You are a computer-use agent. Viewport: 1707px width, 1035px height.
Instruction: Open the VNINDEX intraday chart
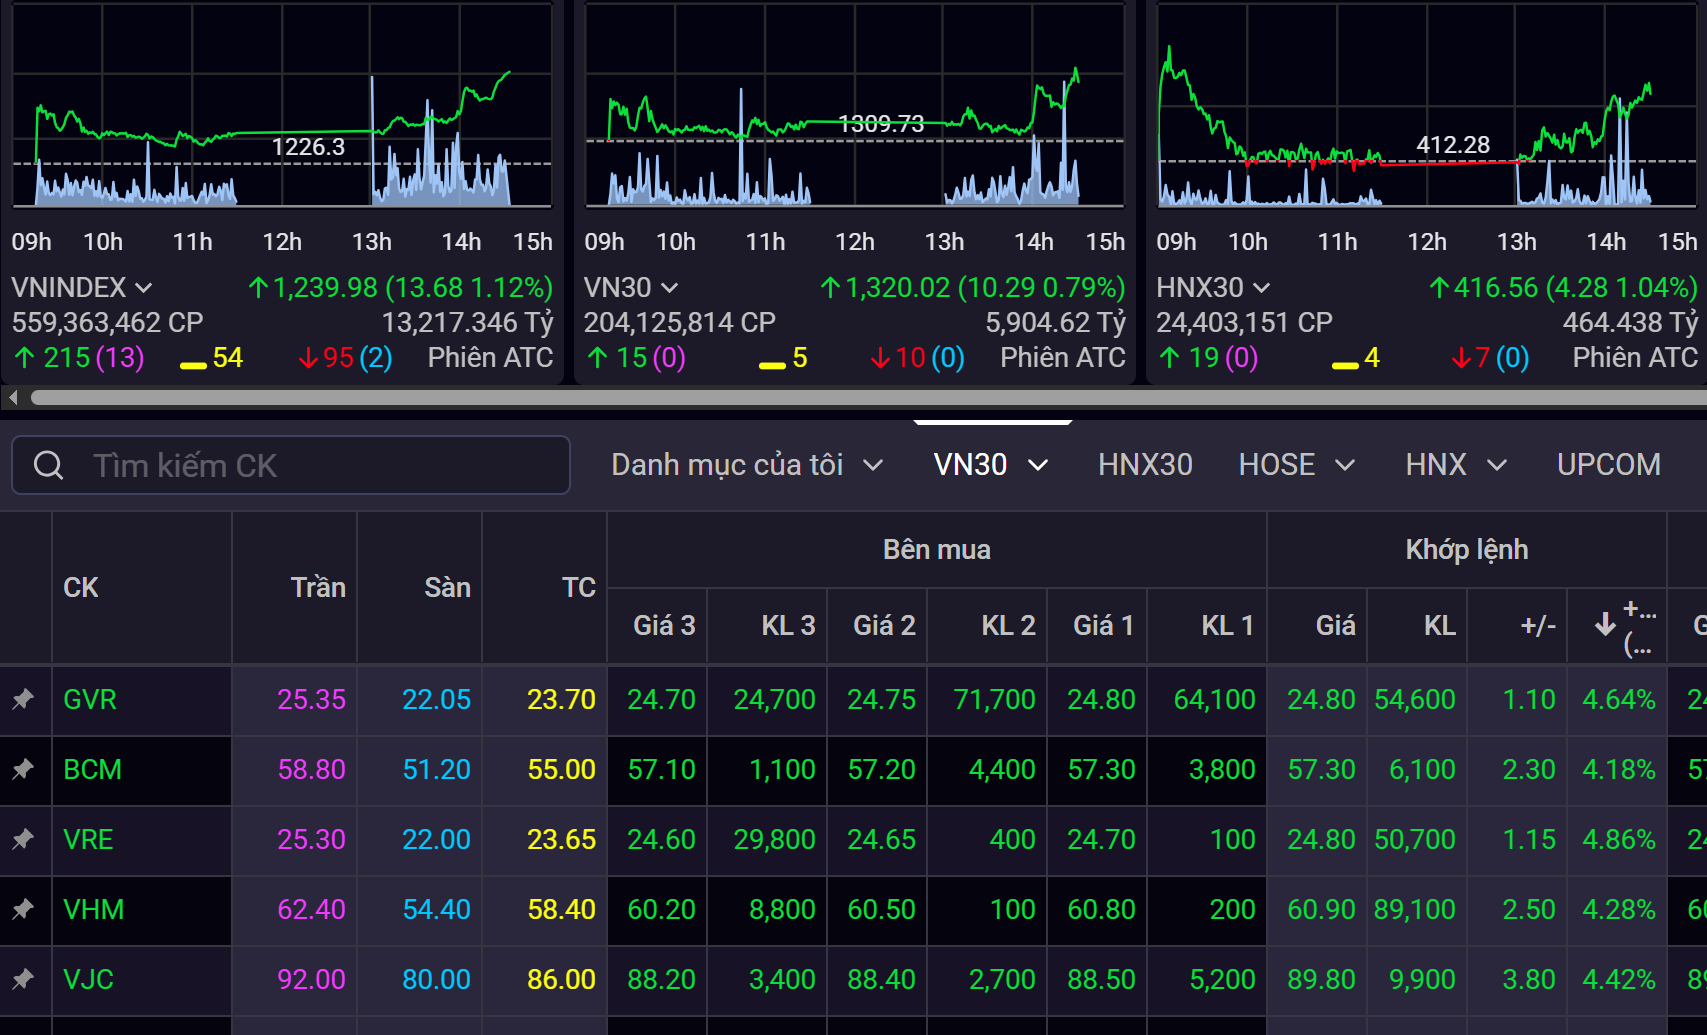[x=282, y=105]
